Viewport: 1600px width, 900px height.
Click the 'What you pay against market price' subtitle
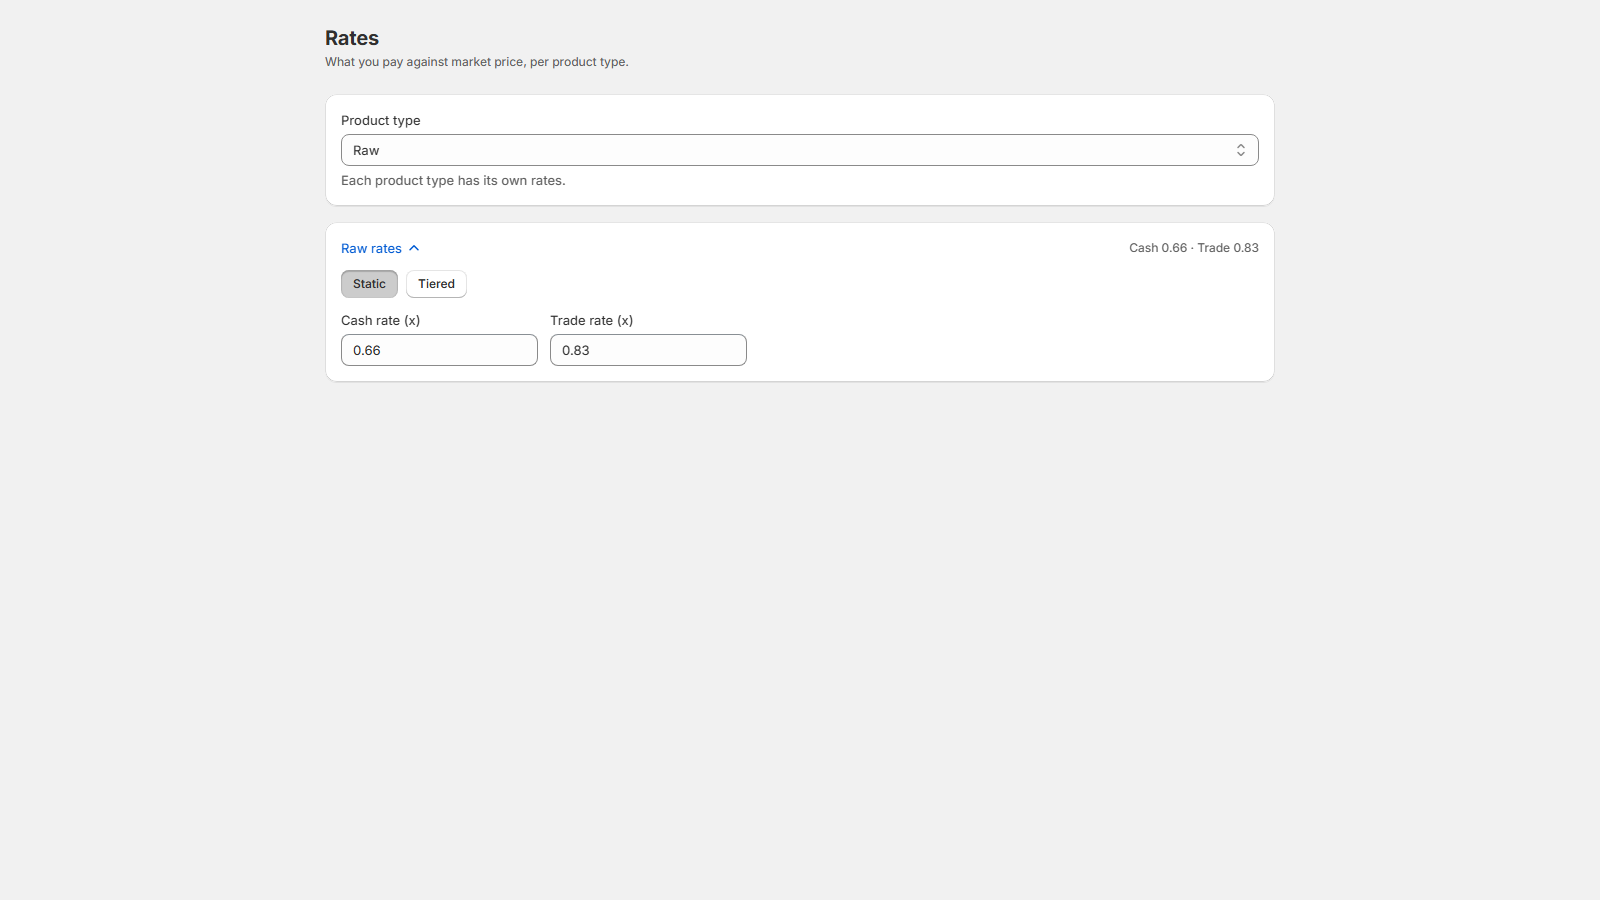tap(477, 62)
